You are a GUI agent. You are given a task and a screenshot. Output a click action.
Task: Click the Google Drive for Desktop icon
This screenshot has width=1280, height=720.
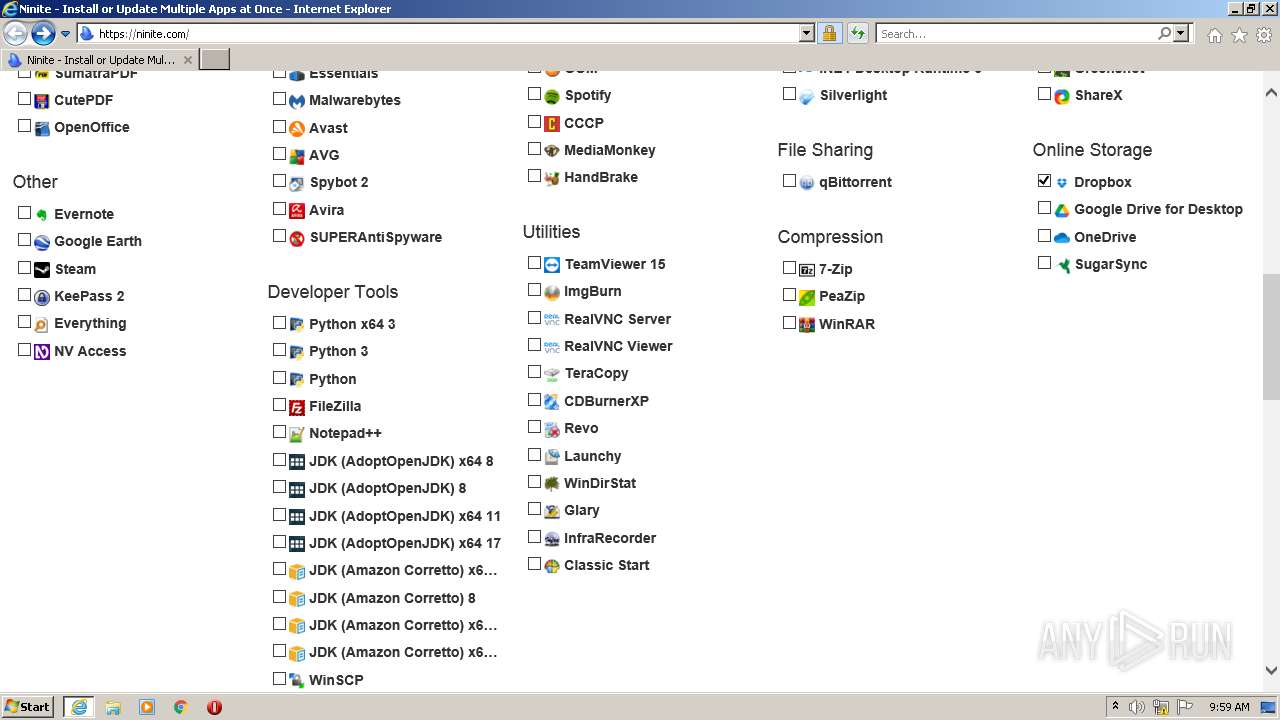pyautogui.click(x=1062, y=210)
